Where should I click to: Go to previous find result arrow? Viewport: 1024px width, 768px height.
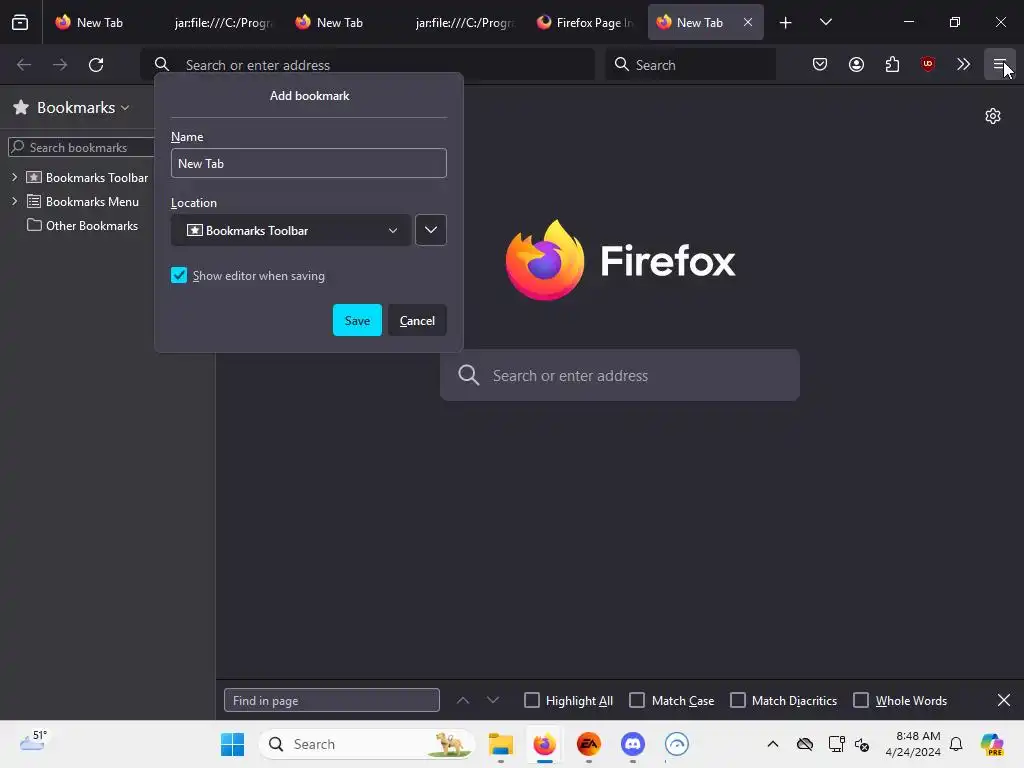[x=462, y=700]
